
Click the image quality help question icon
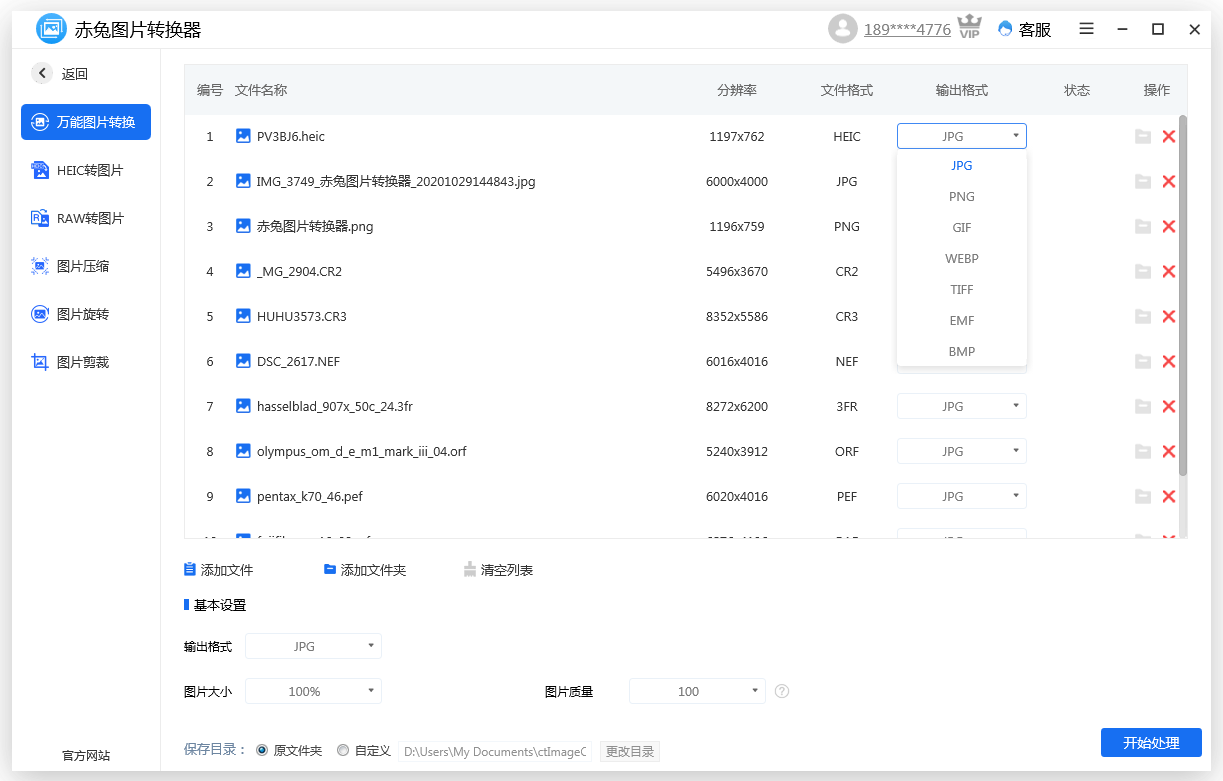[x=782, y=691]
